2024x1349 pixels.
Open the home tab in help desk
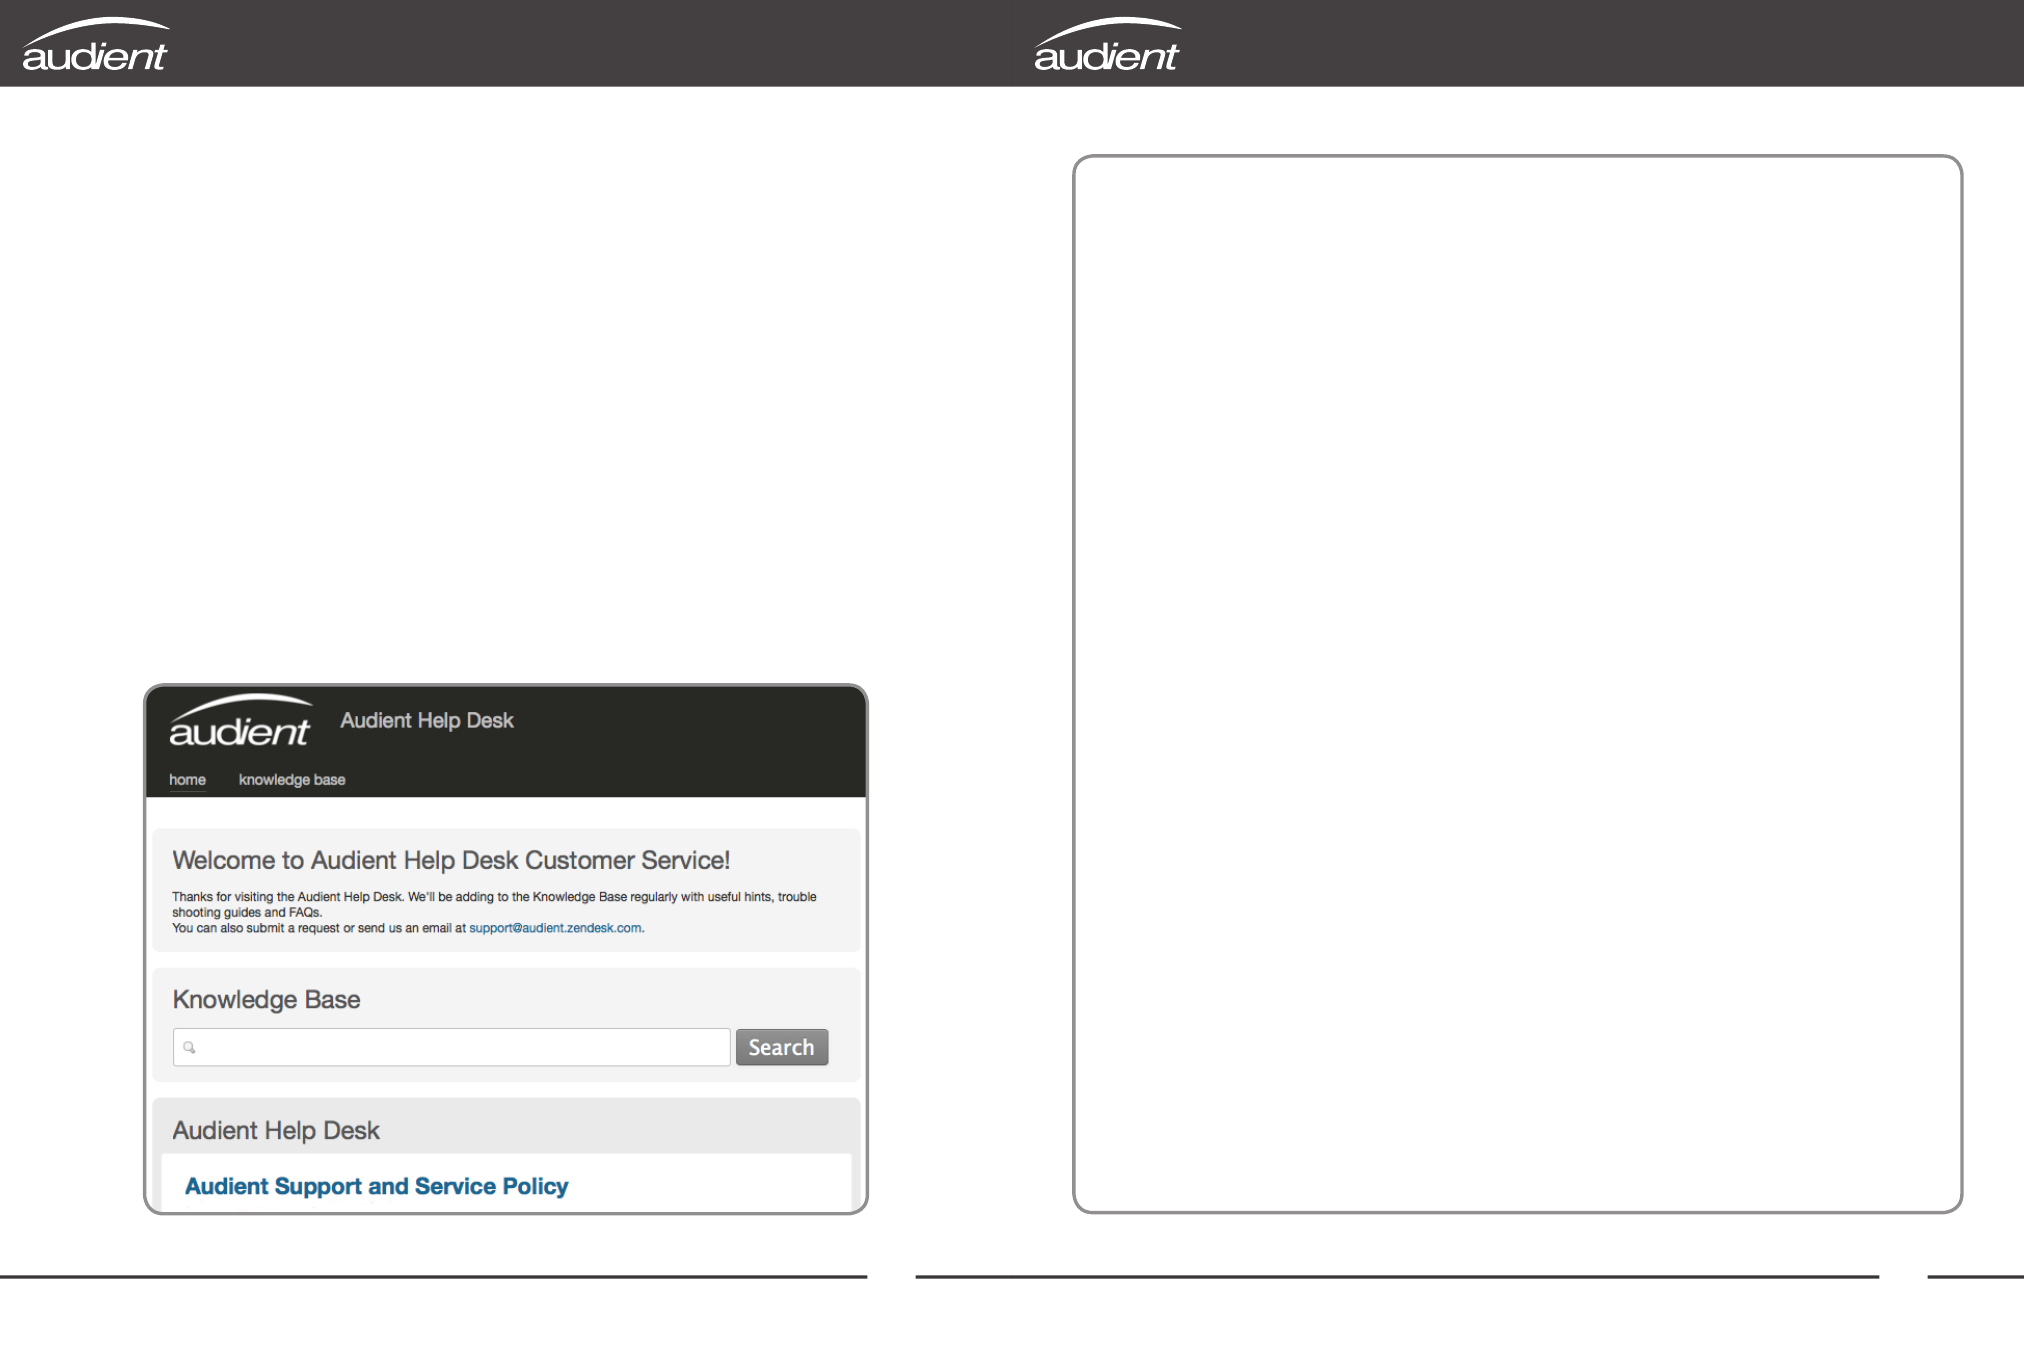pos(187,780)
